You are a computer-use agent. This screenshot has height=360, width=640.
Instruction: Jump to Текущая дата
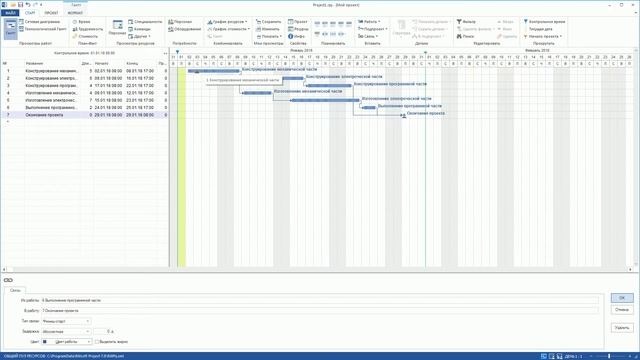[538, 29]
